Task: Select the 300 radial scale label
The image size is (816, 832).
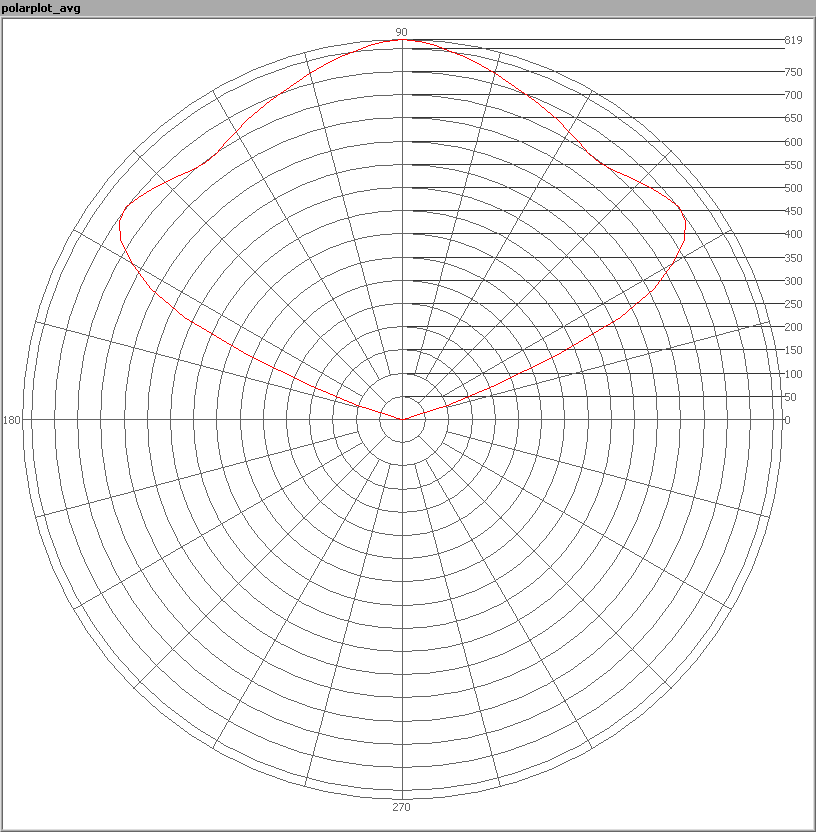Action: [793, 281]
